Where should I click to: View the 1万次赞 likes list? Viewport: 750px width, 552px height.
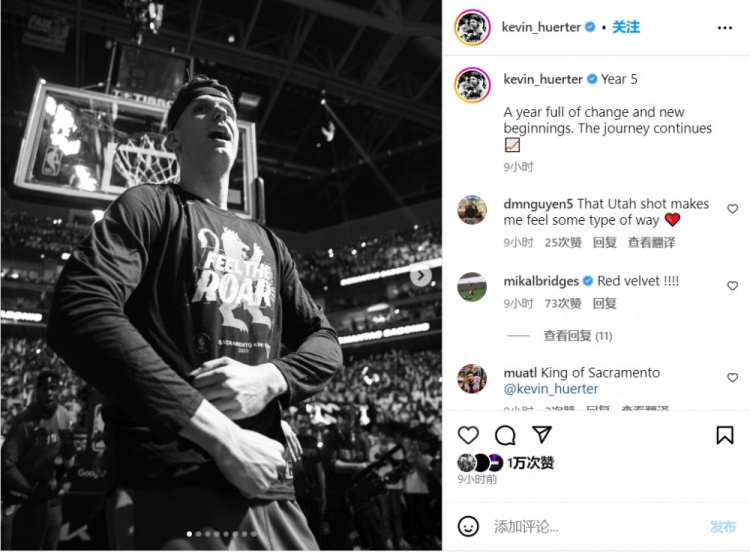click(x=530, y=463)
